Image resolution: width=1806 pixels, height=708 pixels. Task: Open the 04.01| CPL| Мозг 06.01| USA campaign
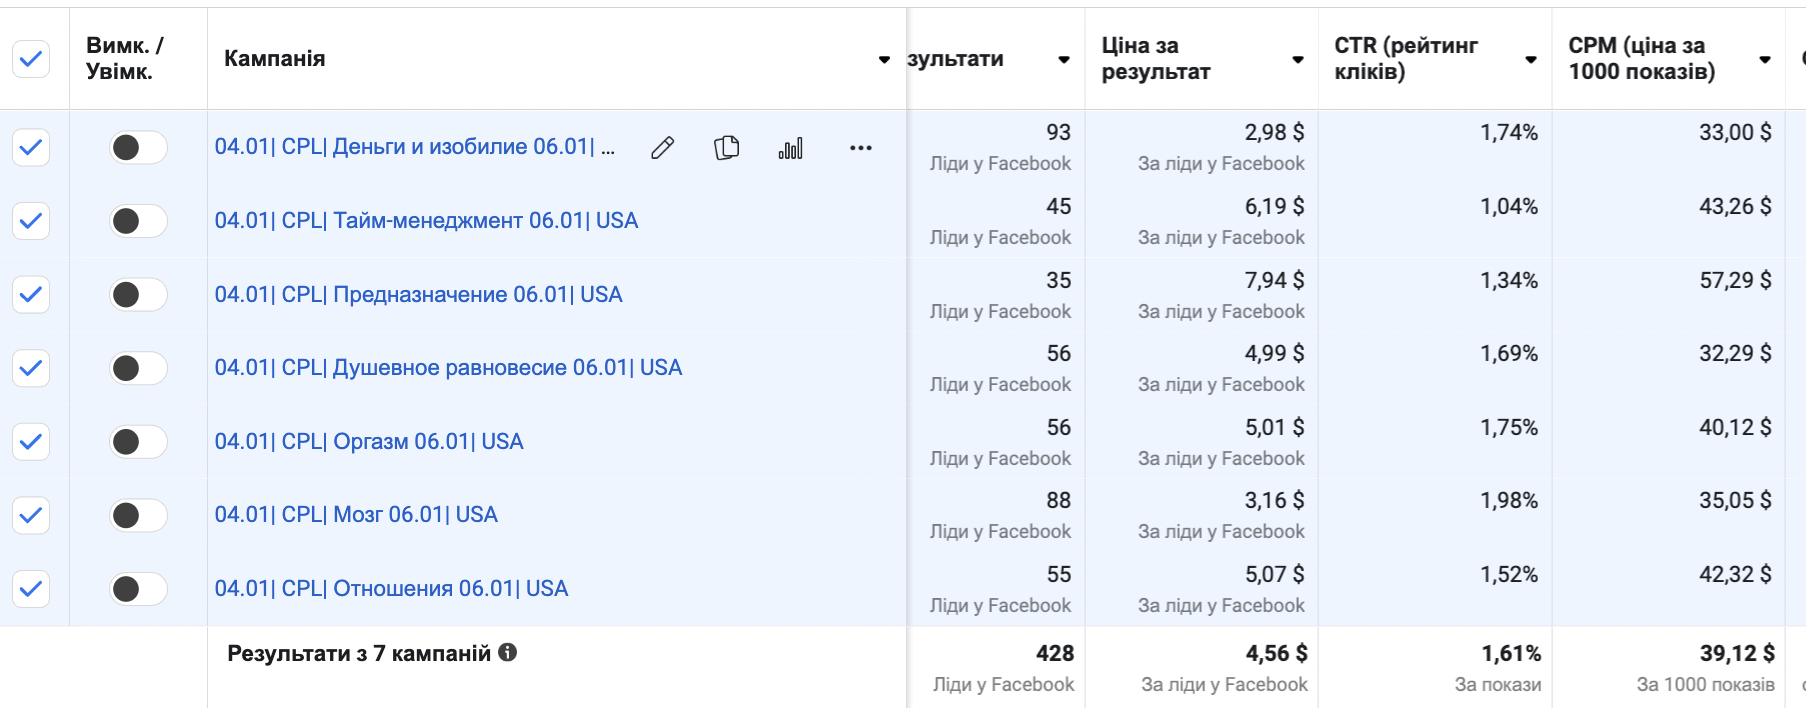(356, 514)
